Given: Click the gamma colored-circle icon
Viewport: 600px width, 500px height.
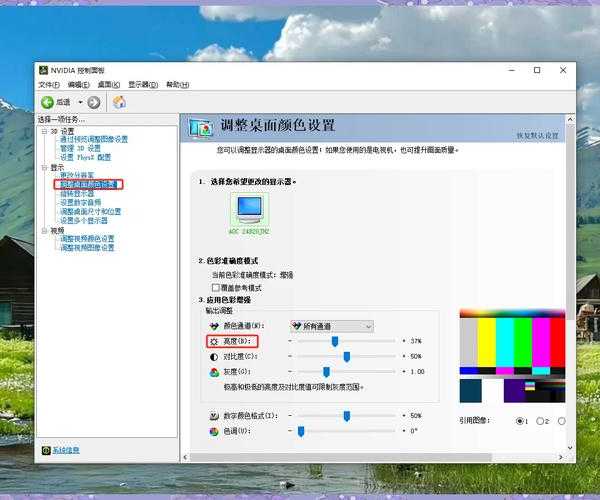Looking at the screenshot, I should pos(214,372).
